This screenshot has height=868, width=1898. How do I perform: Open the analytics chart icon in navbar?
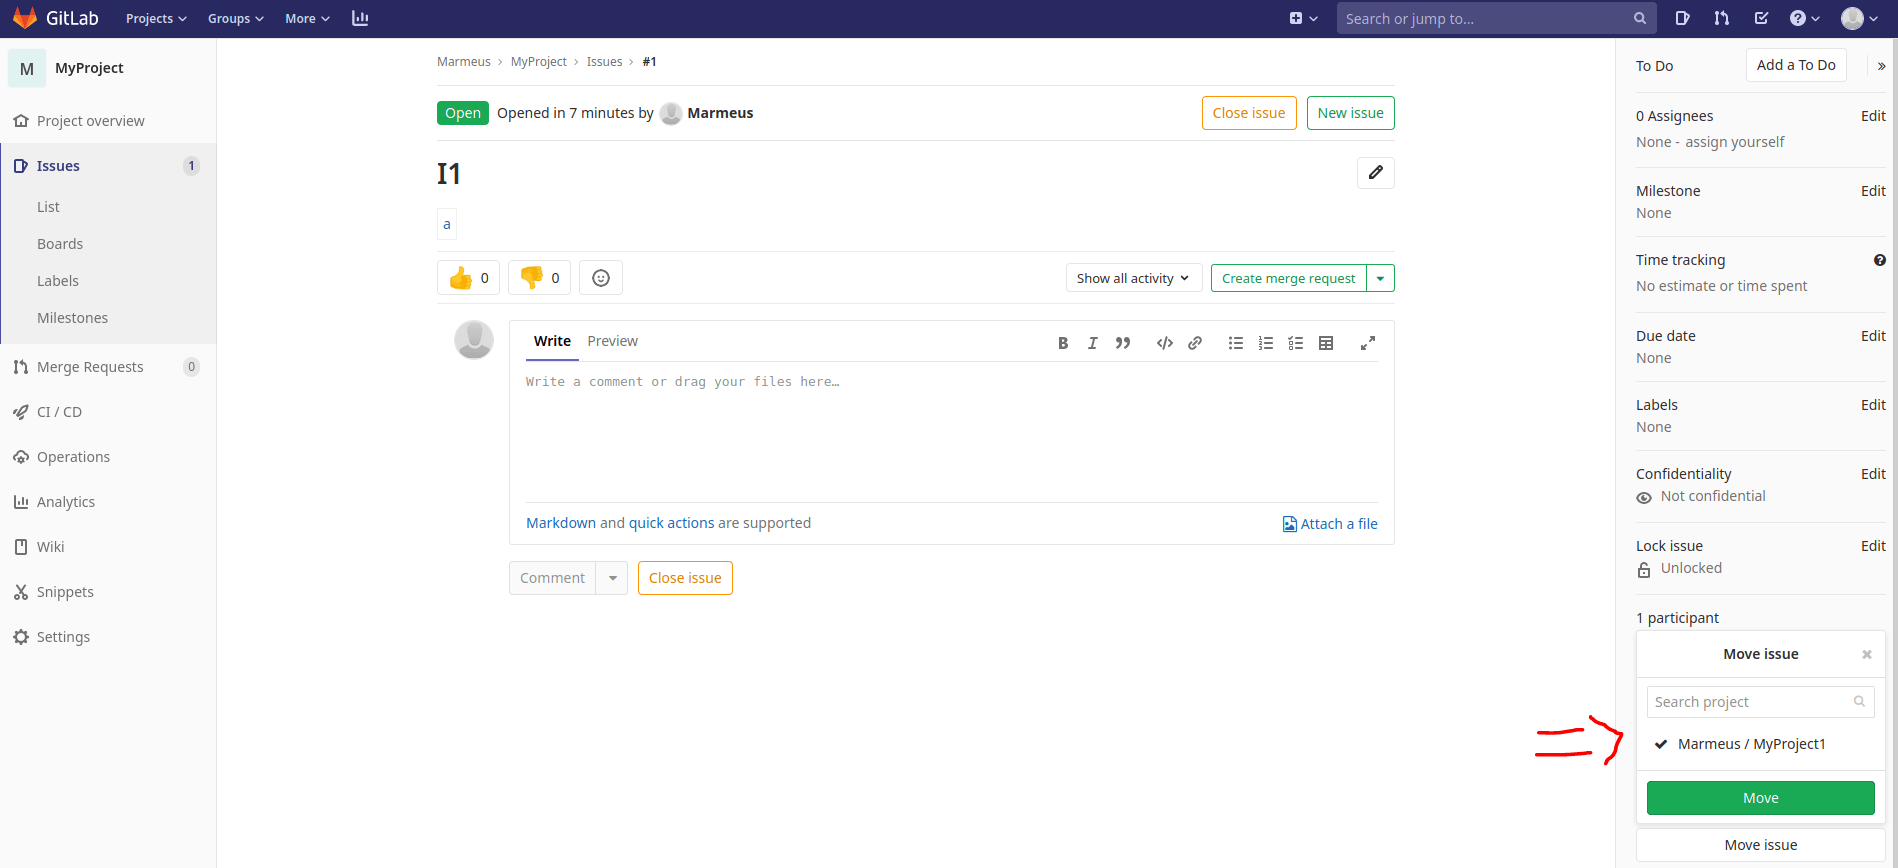[360, 18]
